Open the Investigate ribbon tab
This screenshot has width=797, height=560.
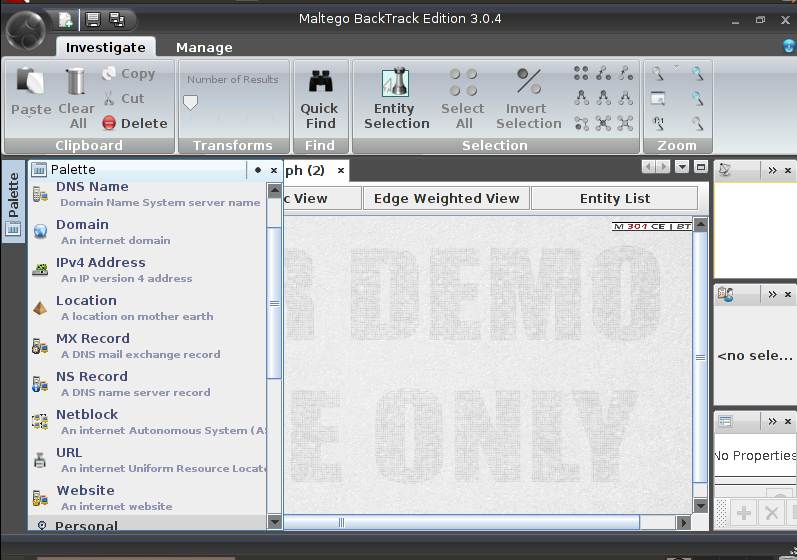[105, 47]
